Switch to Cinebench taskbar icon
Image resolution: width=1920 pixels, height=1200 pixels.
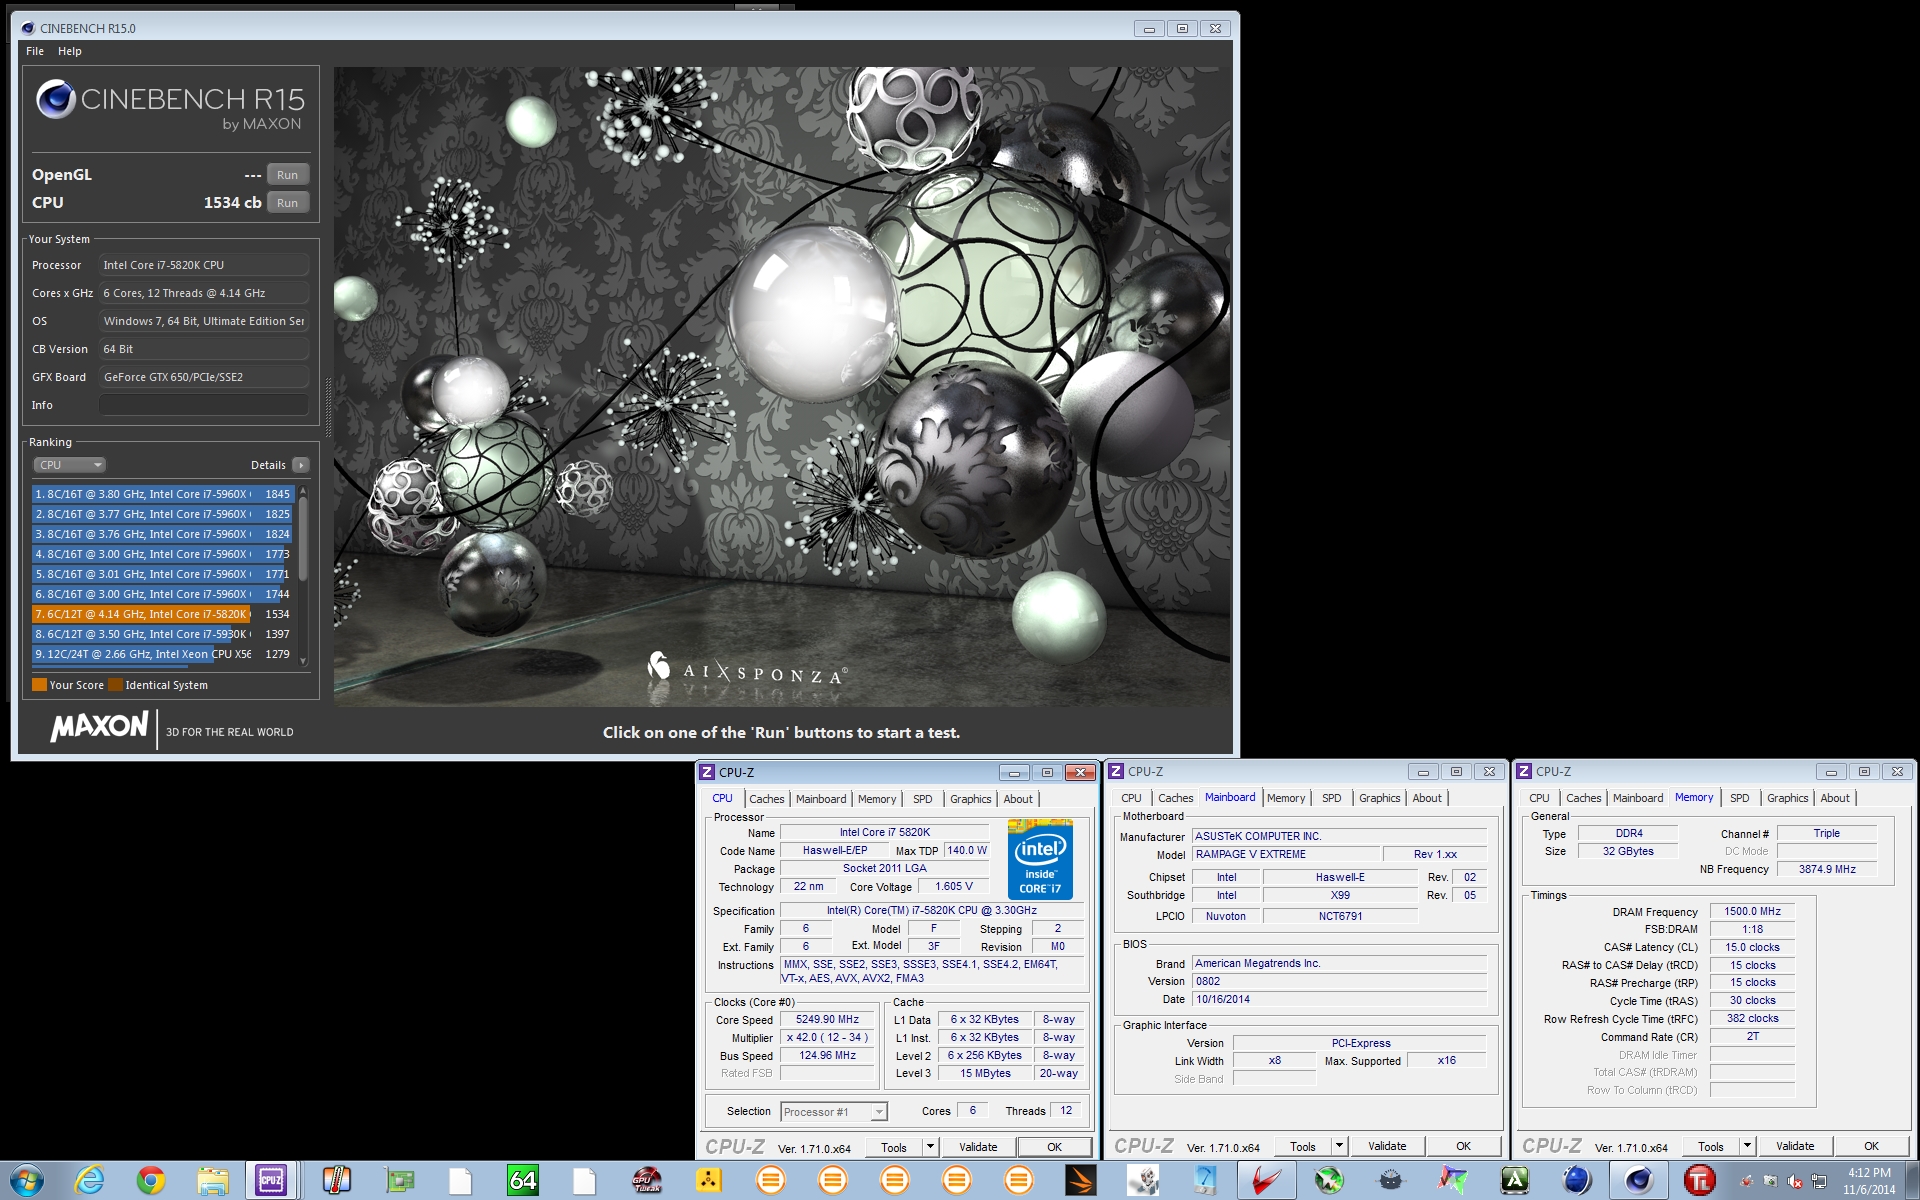coord(1638,1180)
